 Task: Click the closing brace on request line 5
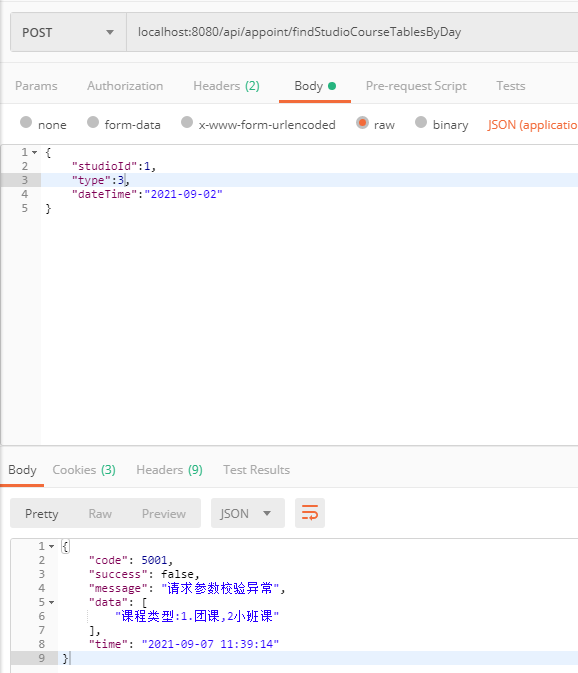(48, 208)
